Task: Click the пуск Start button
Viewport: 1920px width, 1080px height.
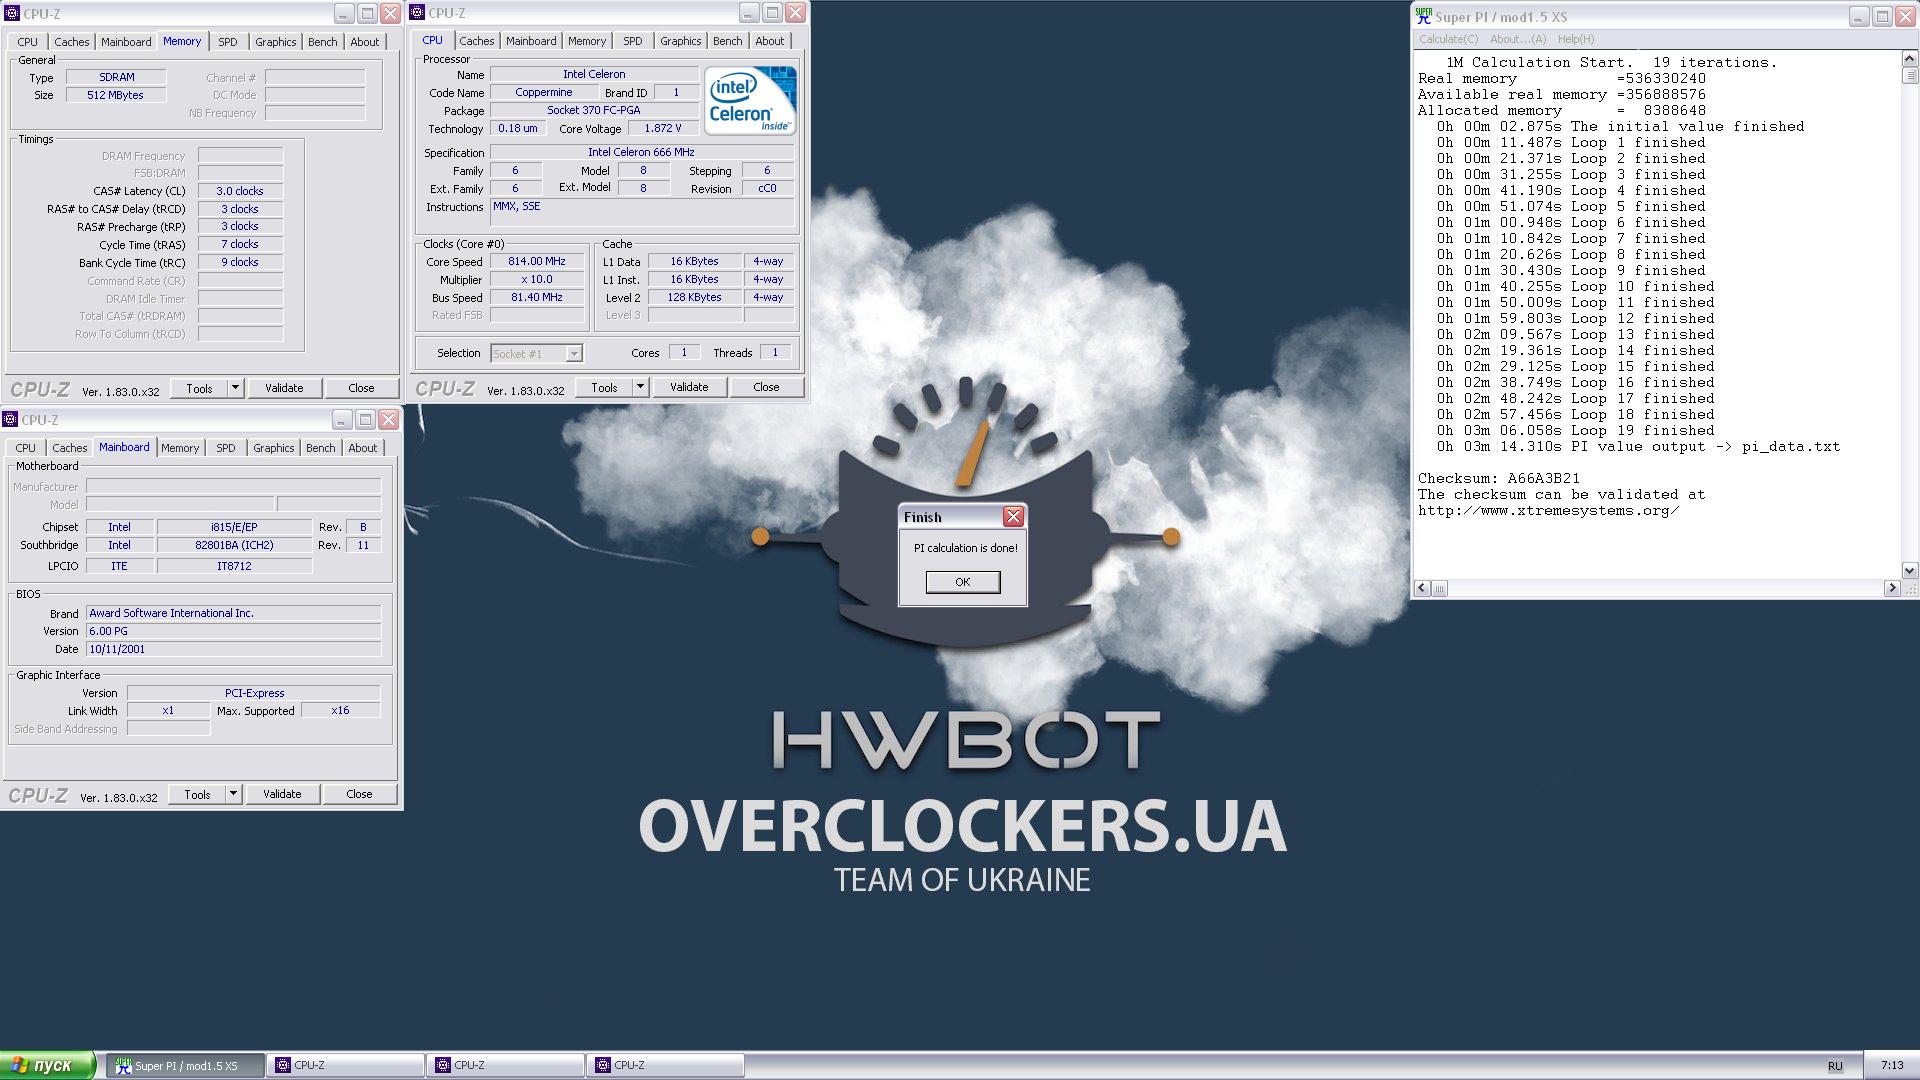Action: 48,1065
